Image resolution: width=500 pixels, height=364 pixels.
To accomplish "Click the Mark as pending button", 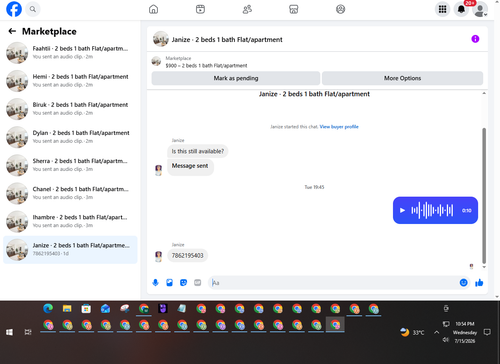I will coord(236,78).
